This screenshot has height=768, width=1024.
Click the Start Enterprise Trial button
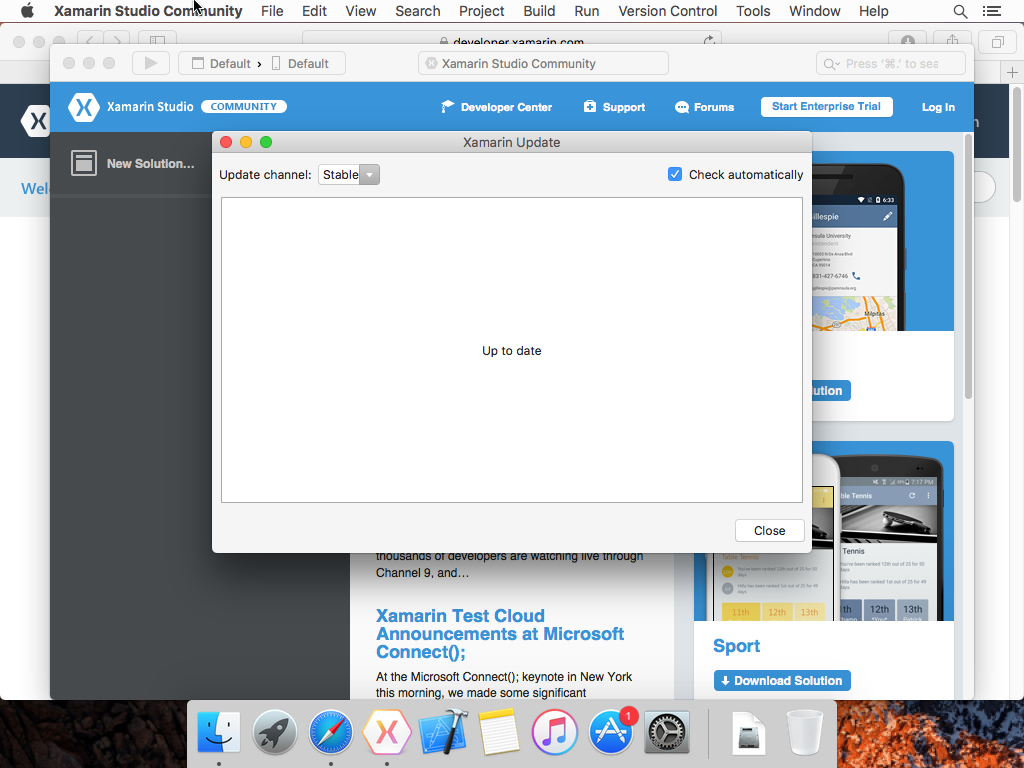[826, 107]
